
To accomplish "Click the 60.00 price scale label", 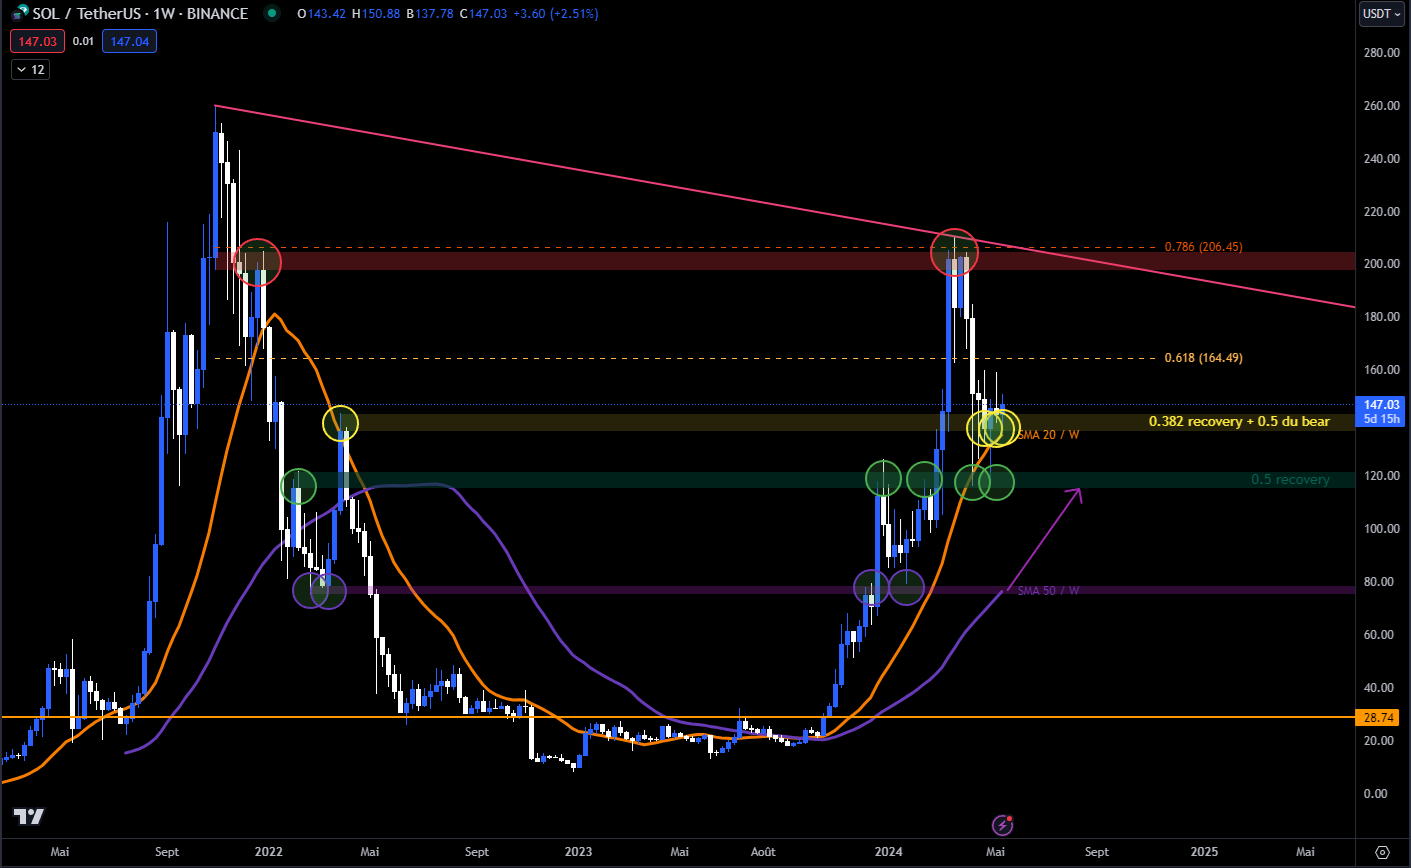I will 1381,635.
